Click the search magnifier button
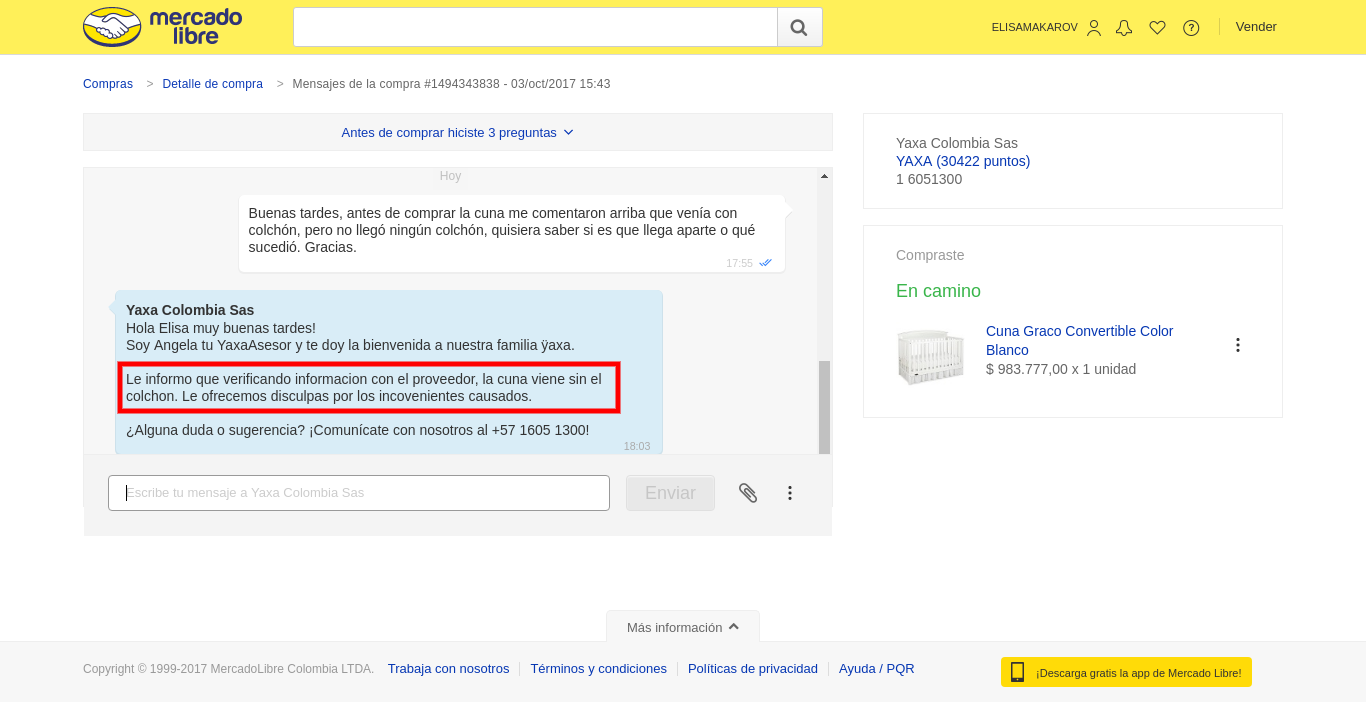 (799, 27)
